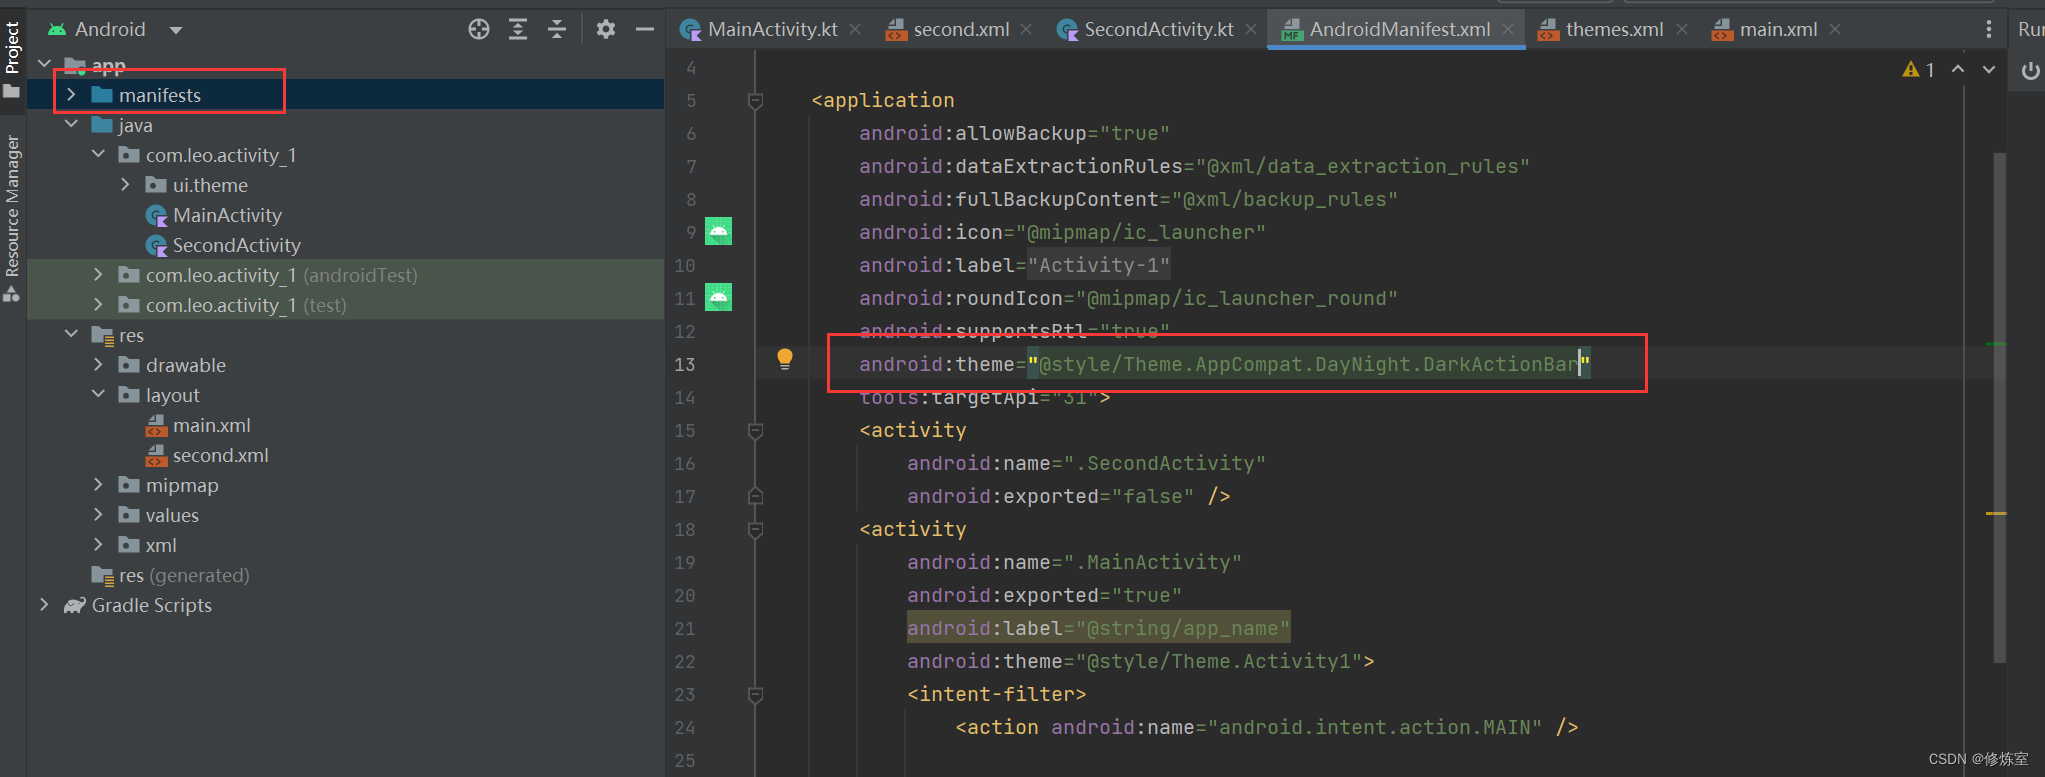Expand Gradle Scripts node
The image size is (2045, 777).
pos(44,605)
